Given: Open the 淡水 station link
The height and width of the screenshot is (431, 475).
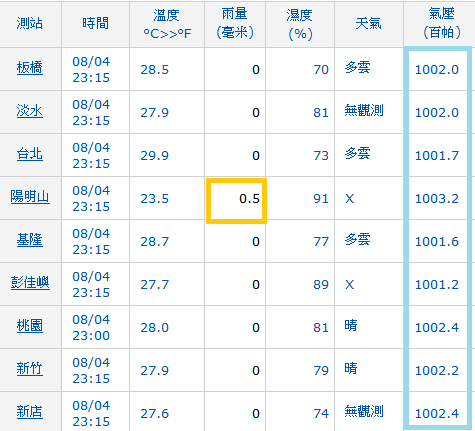Looking at the screenshot, I should [30, 111].
